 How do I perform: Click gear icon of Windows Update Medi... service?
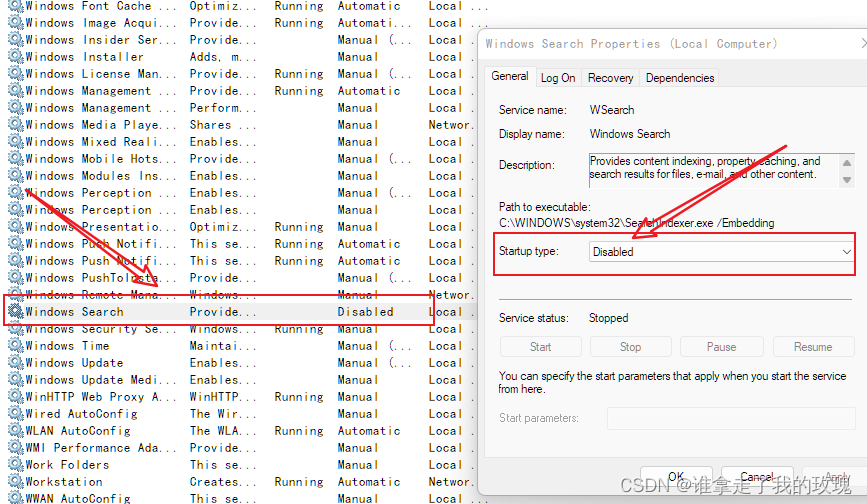click(15, 380)
